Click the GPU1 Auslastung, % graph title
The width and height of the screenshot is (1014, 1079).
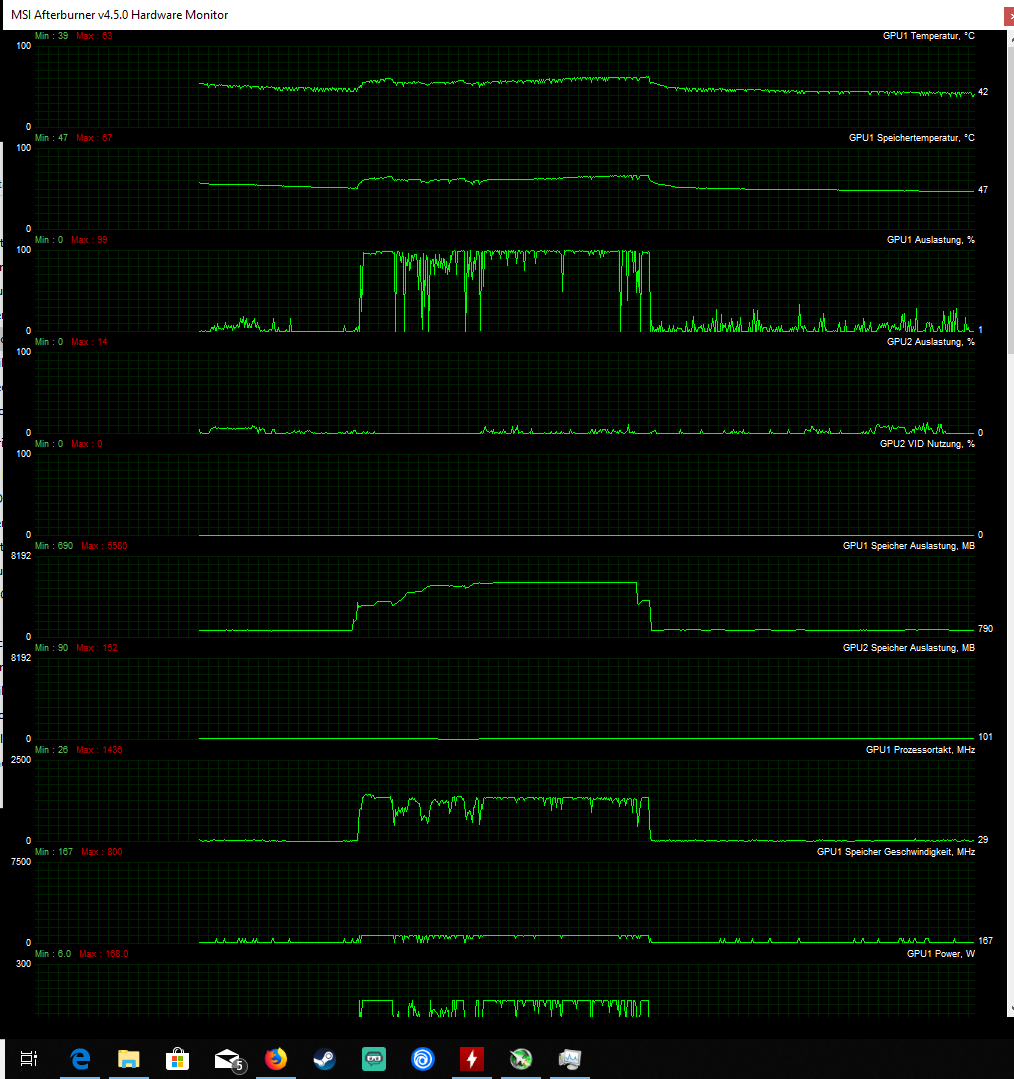[931, 239]
